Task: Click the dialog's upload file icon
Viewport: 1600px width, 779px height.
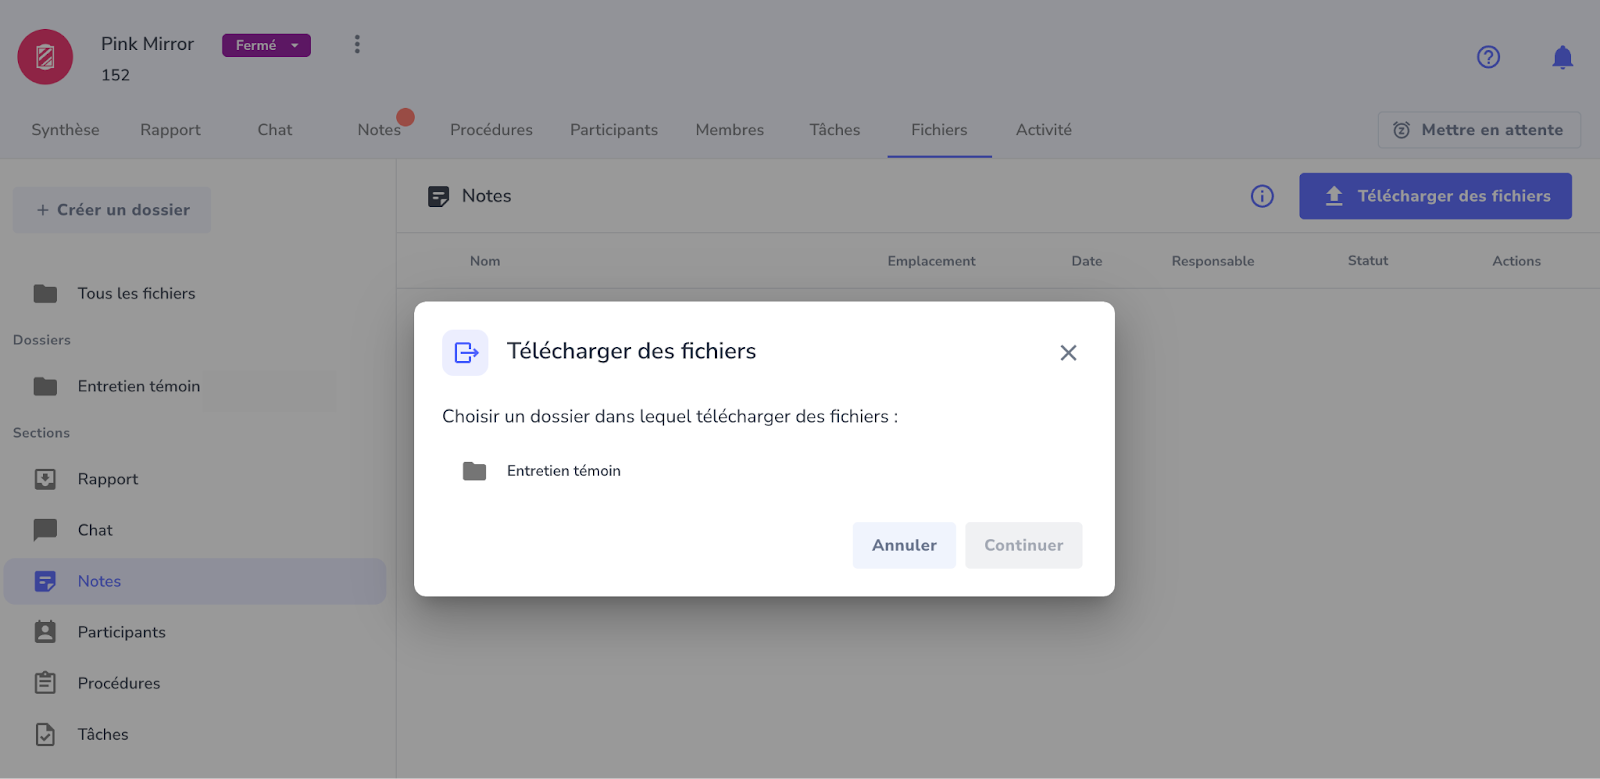Action: pyautogui.click(x=465, y=353)
